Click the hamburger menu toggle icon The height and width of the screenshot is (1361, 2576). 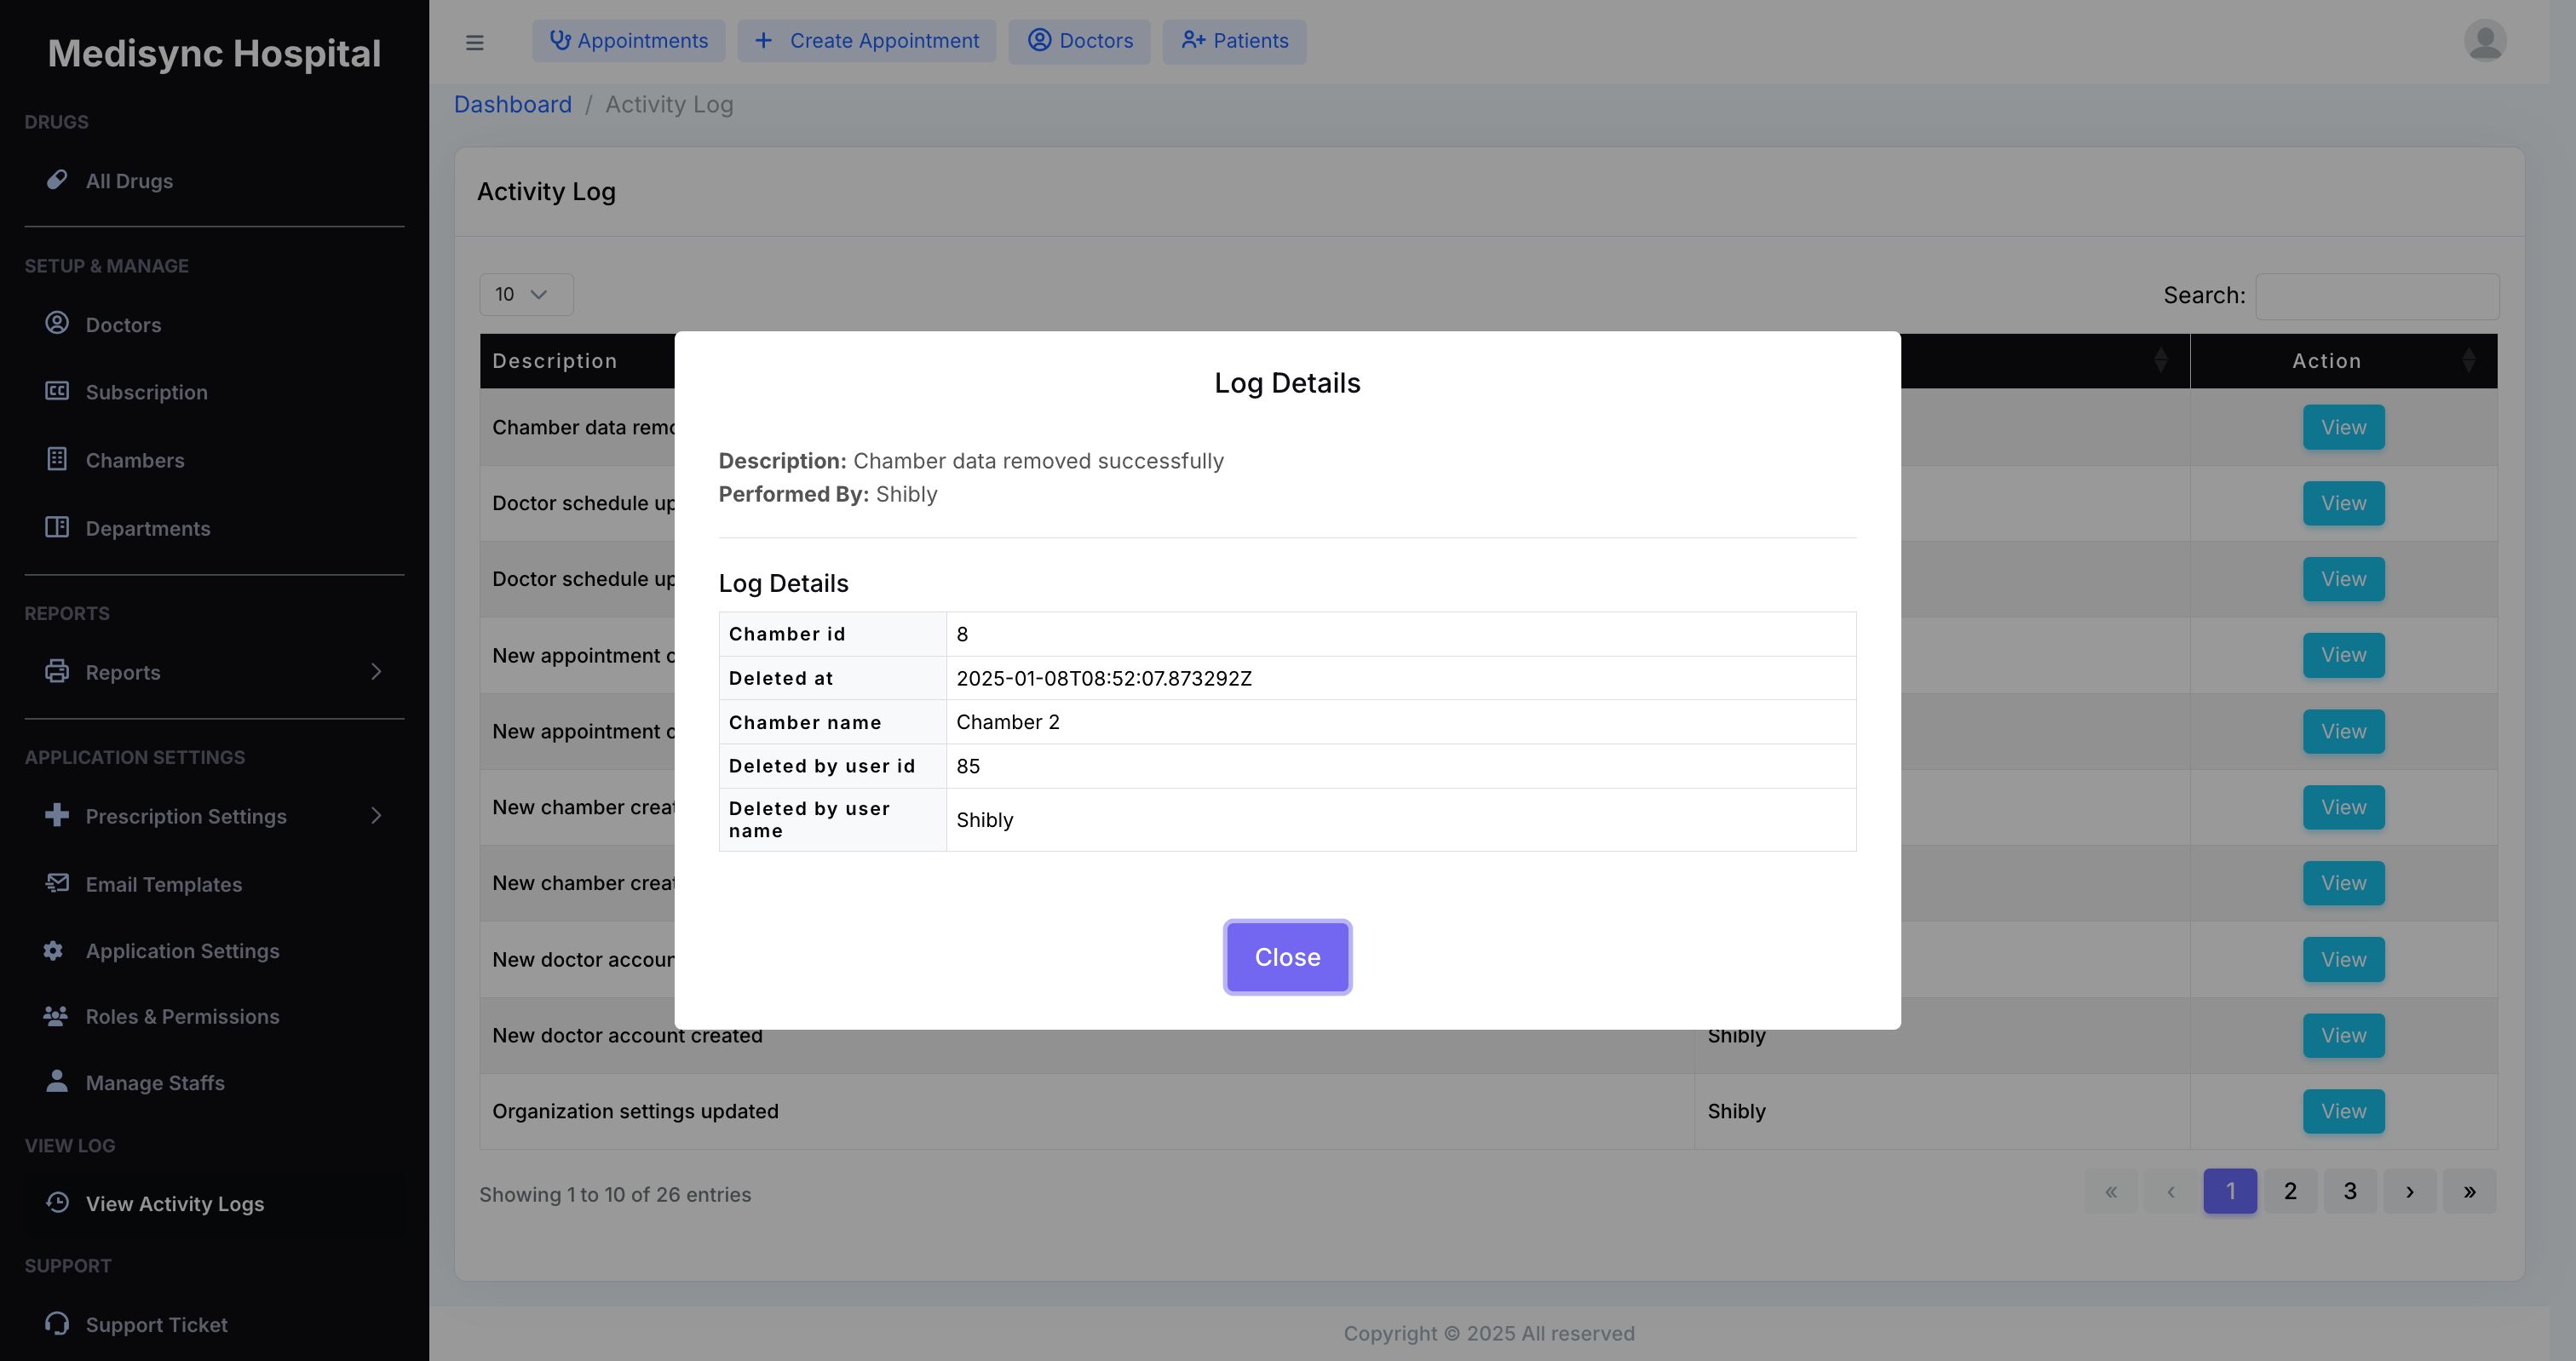(475, 42)
